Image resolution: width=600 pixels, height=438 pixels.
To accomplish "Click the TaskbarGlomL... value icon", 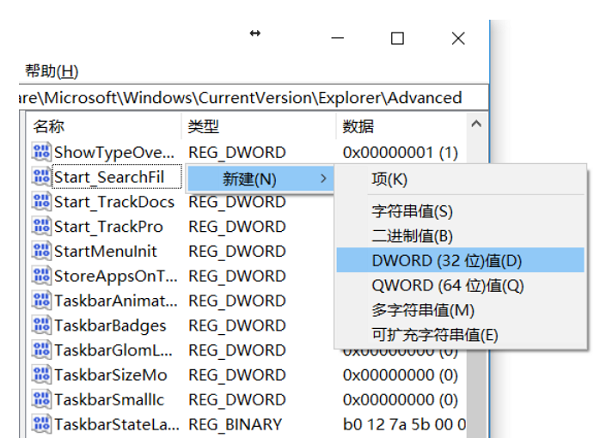I will tap(41, 350).
